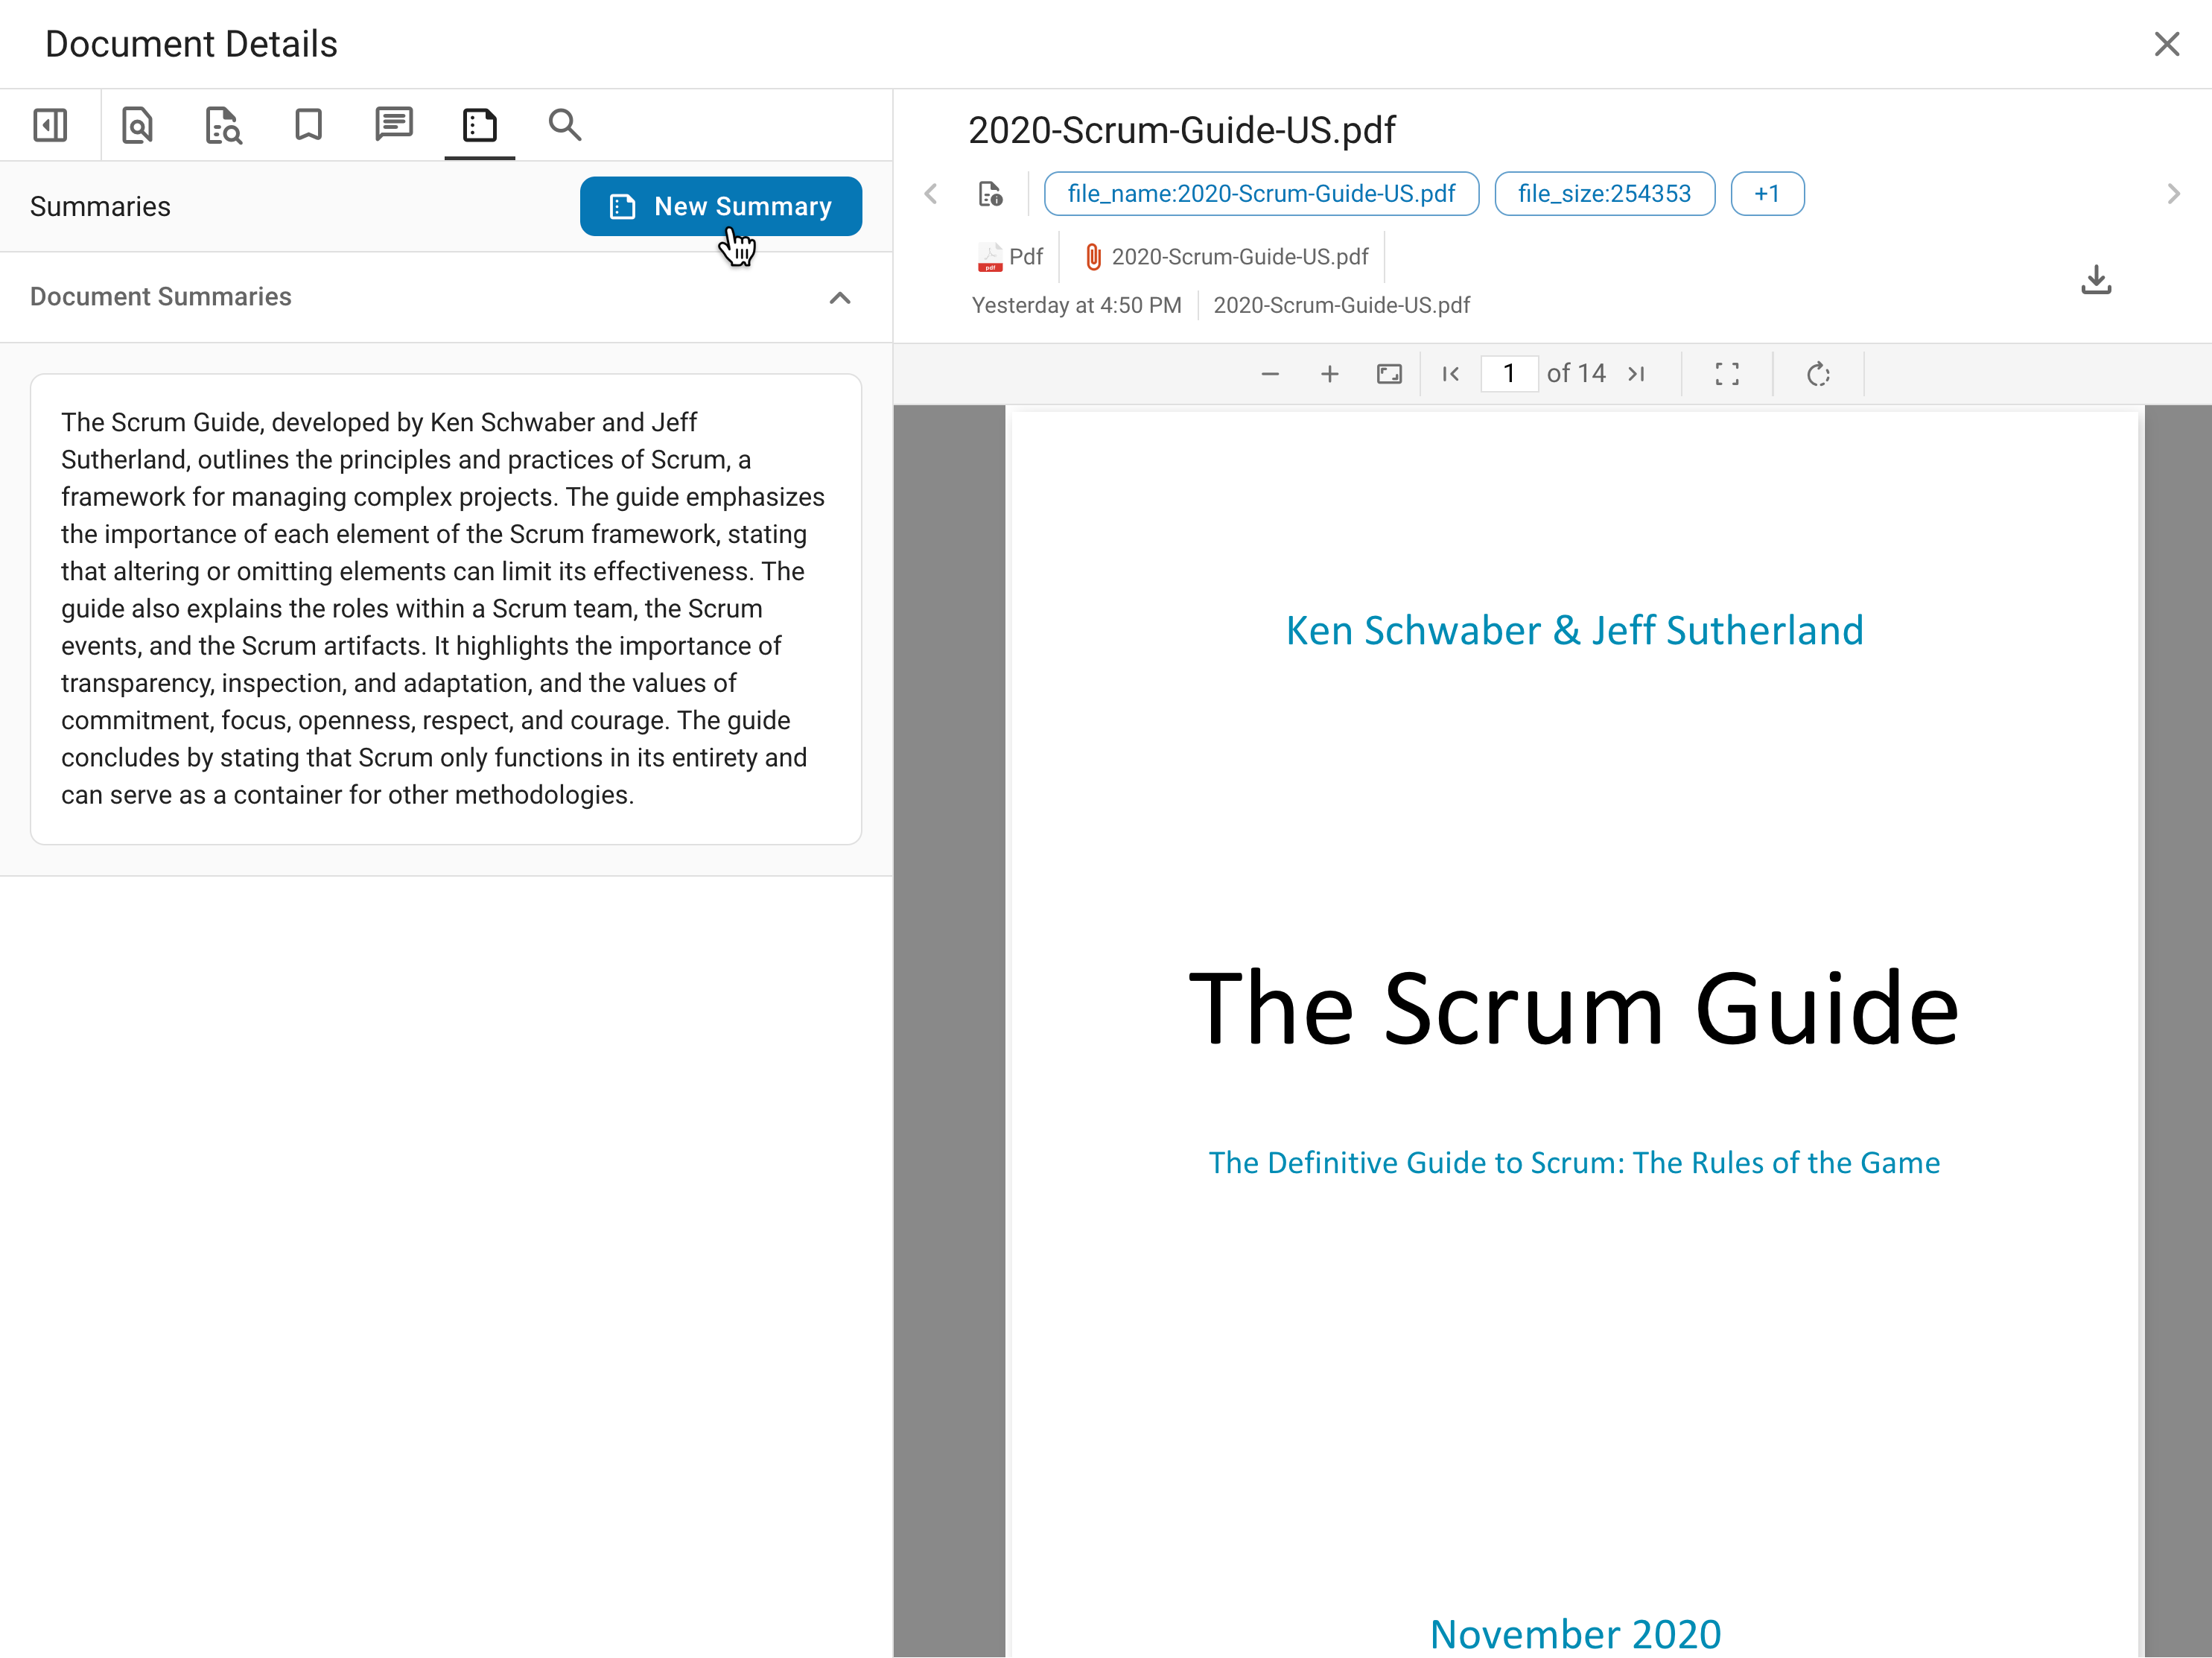Open the document metadata search tab

223,125
